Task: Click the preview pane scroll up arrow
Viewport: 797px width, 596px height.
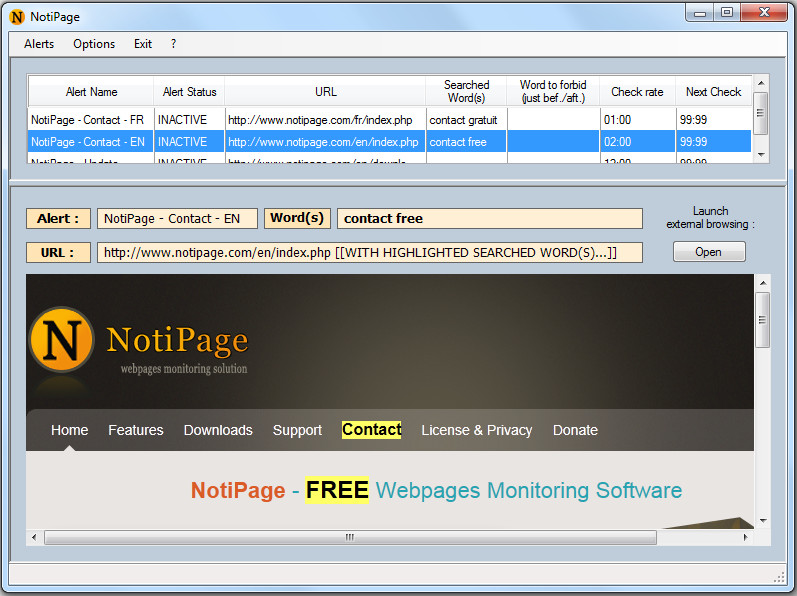Action: pos(762,283)
